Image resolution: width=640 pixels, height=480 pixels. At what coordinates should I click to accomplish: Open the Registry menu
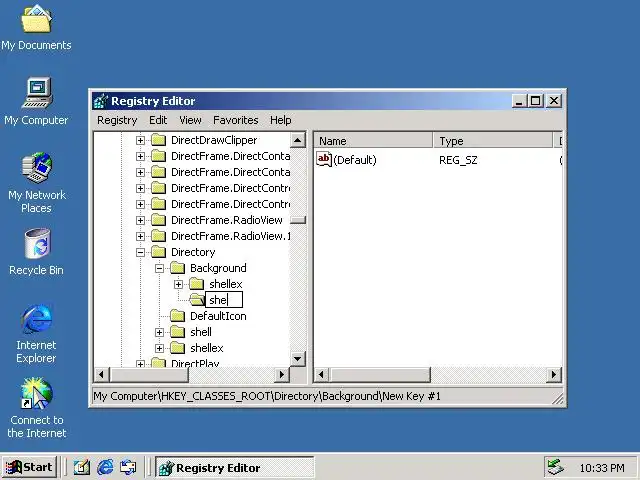[117, 120]
